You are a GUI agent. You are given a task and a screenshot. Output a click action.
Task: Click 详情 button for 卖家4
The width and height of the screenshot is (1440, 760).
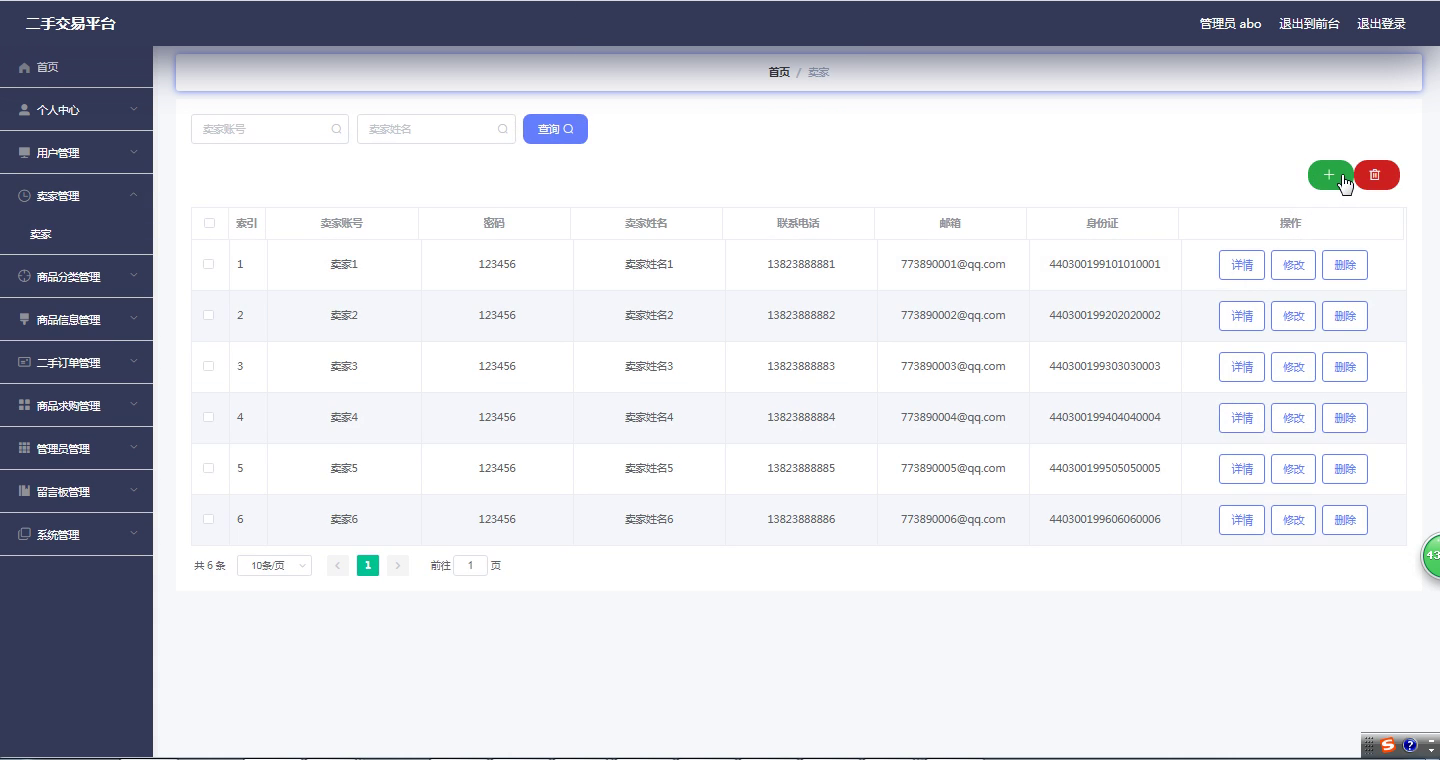pyautogui.click(x=1242, y=418)
